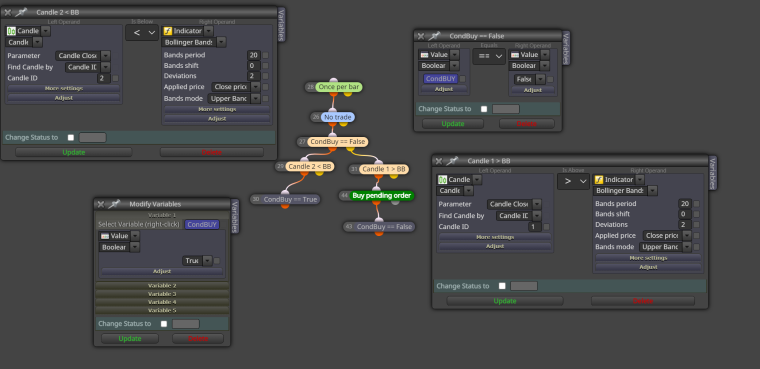Click Update in CondBuy == False panel

(x=453, y=124)
